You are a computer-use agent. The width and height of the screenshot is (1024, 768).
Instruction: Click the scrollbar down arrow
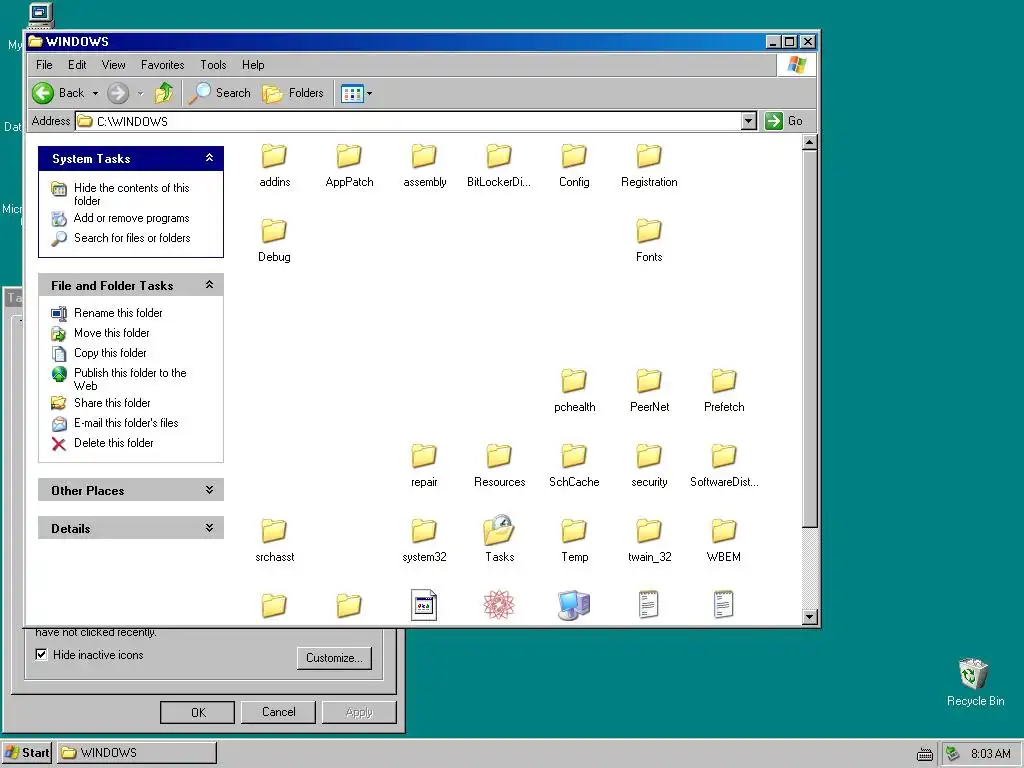pos(809,616)
